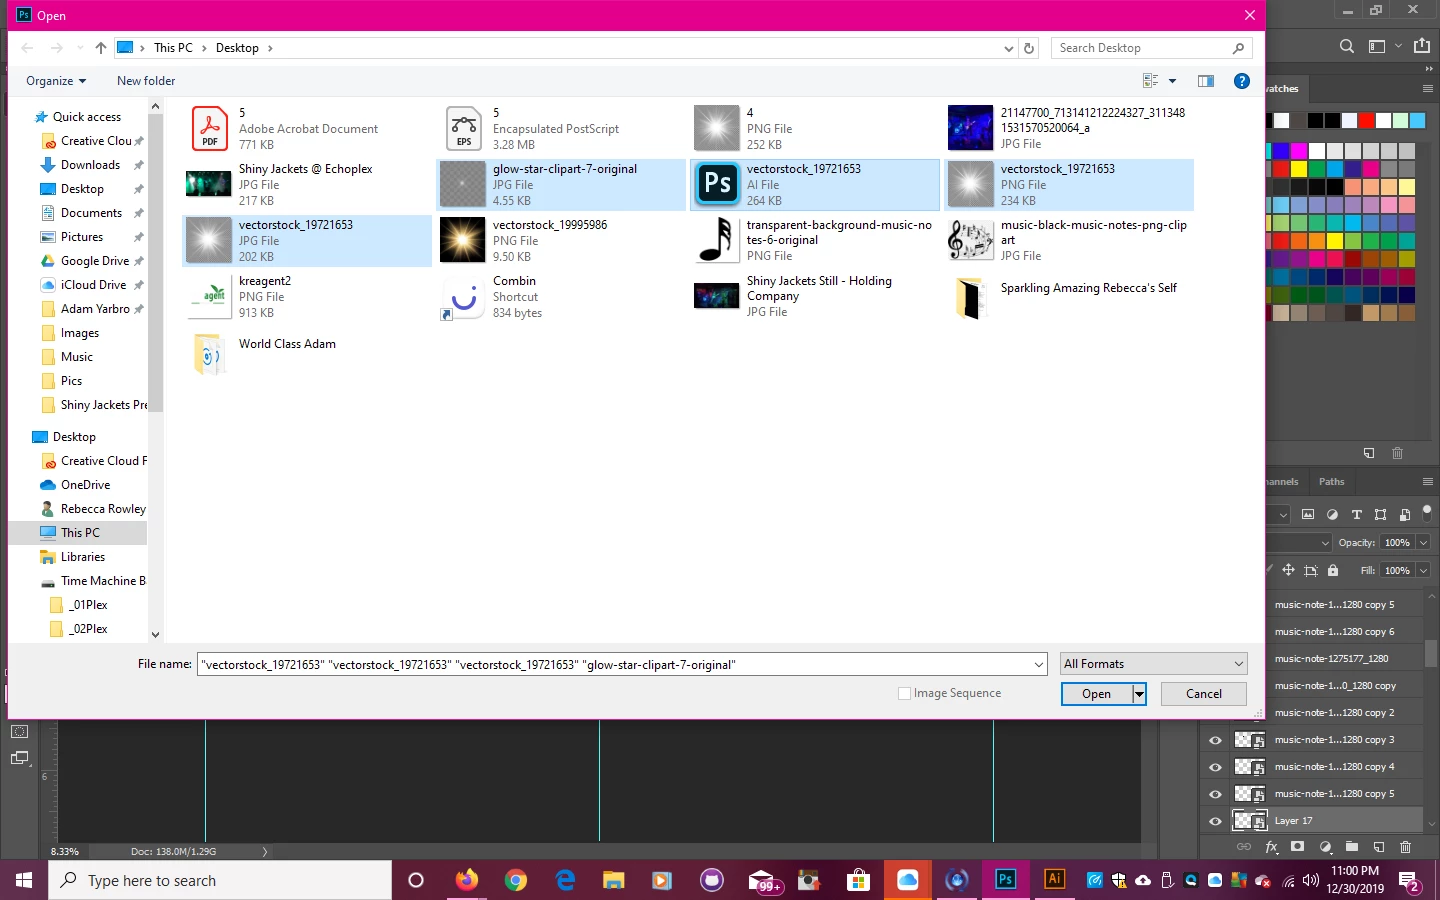Select This PC in the navigation tree

(80, 533)
